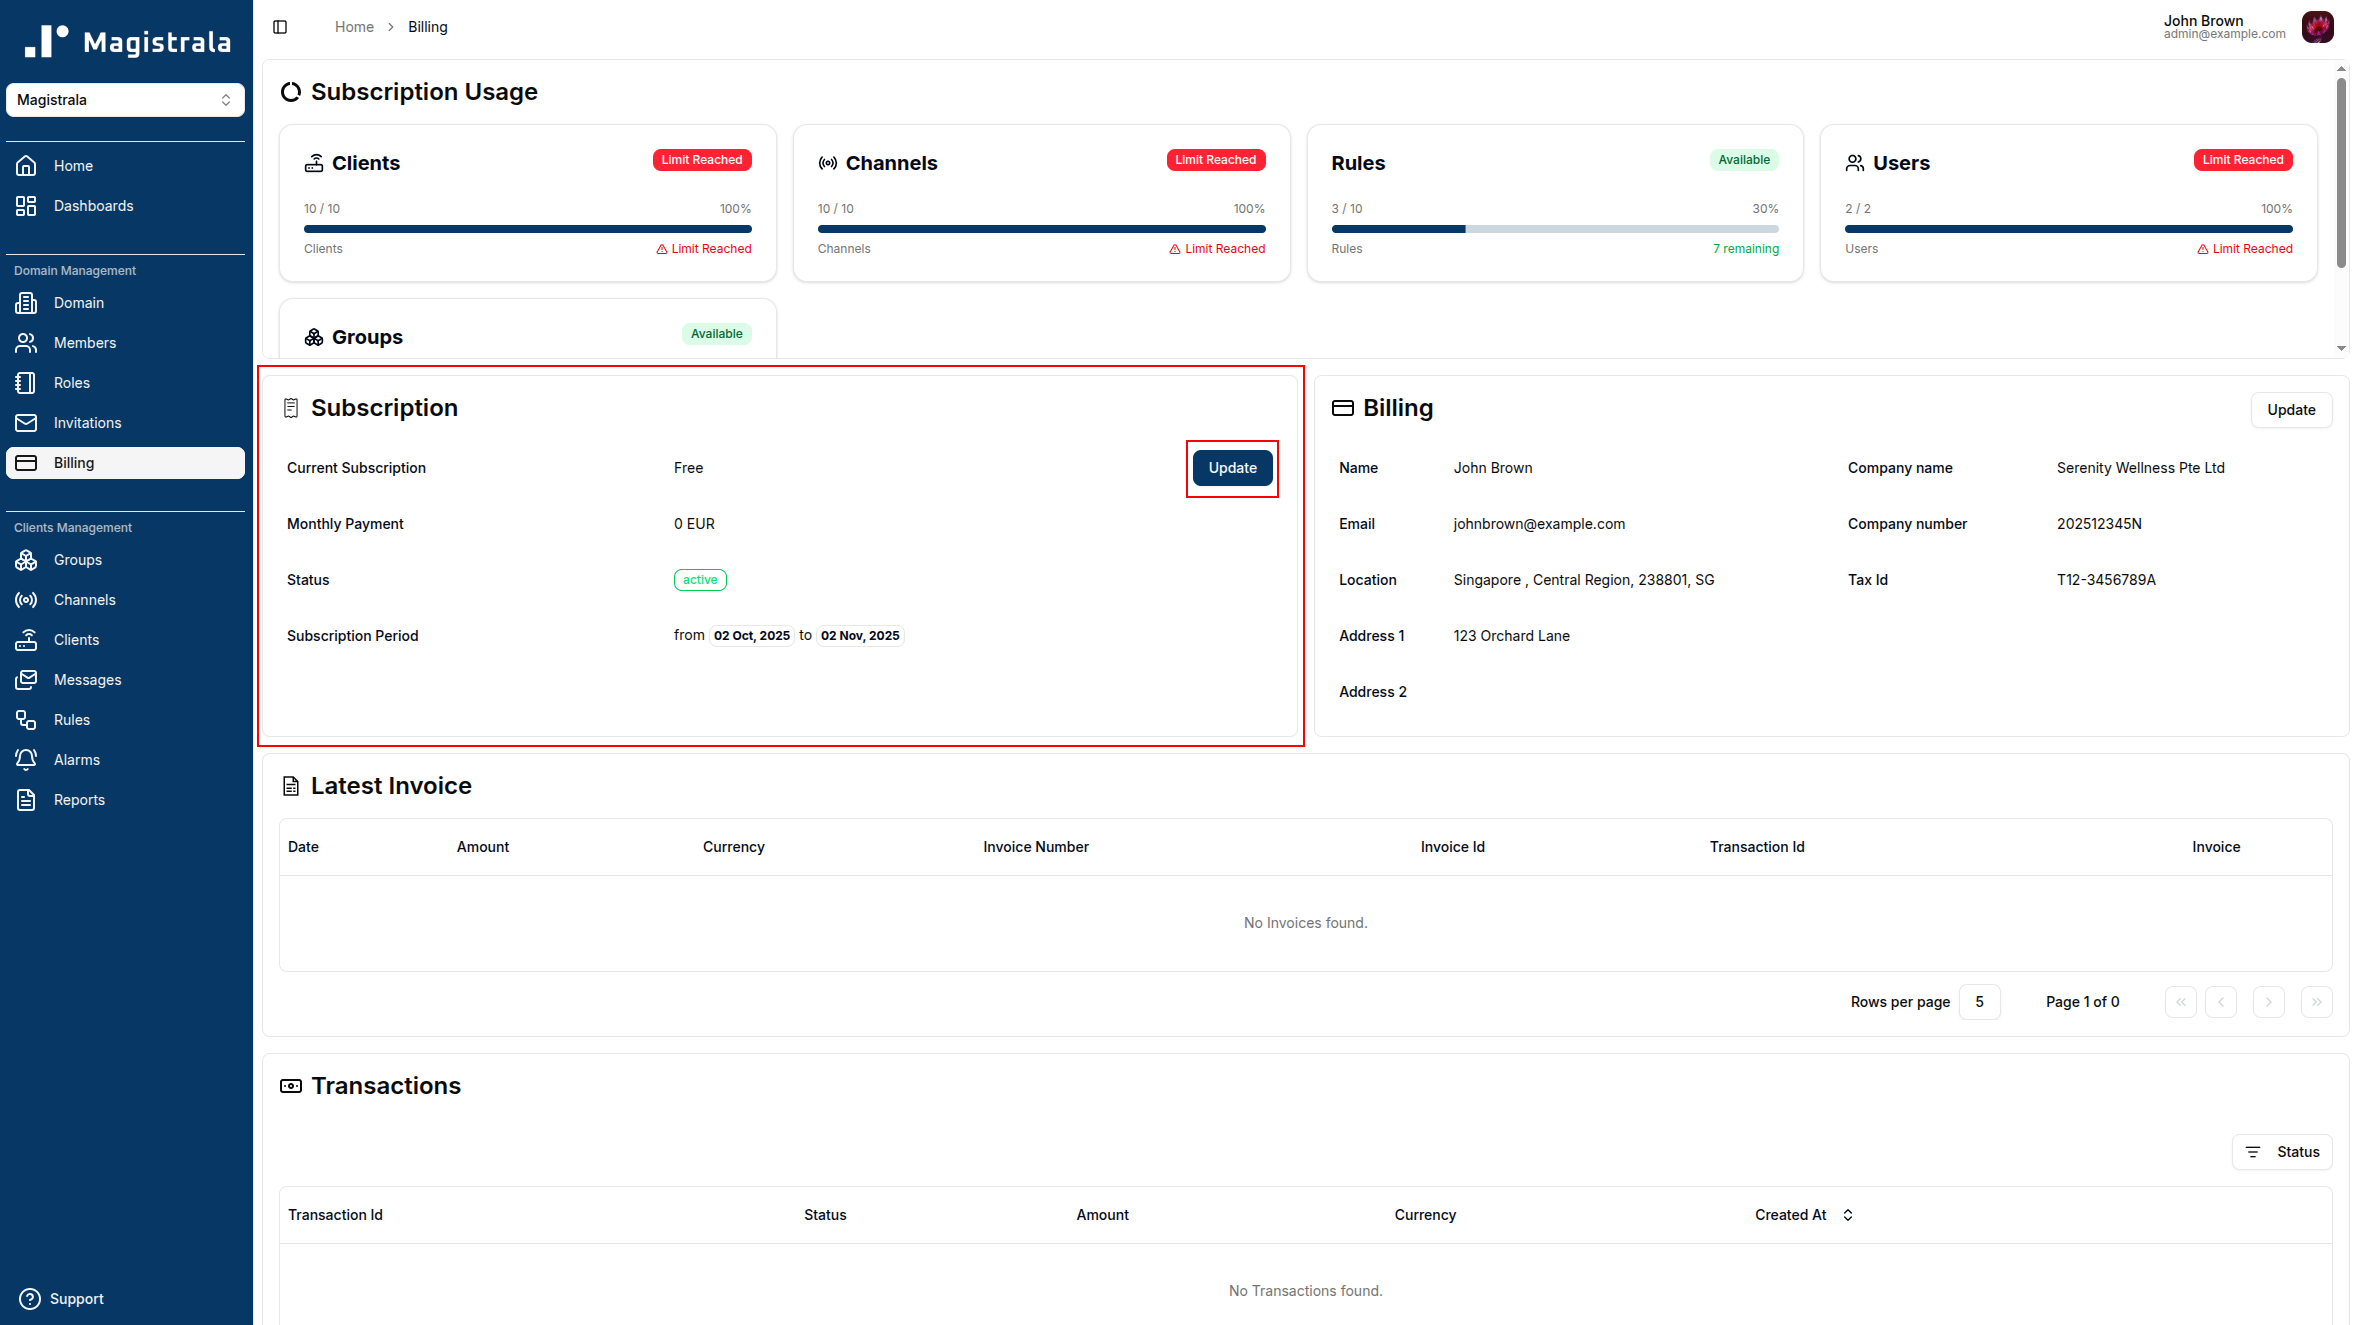2357x1325 pixels.
Task: Click Update next to Current Subscription
Action: point(1231,468)
